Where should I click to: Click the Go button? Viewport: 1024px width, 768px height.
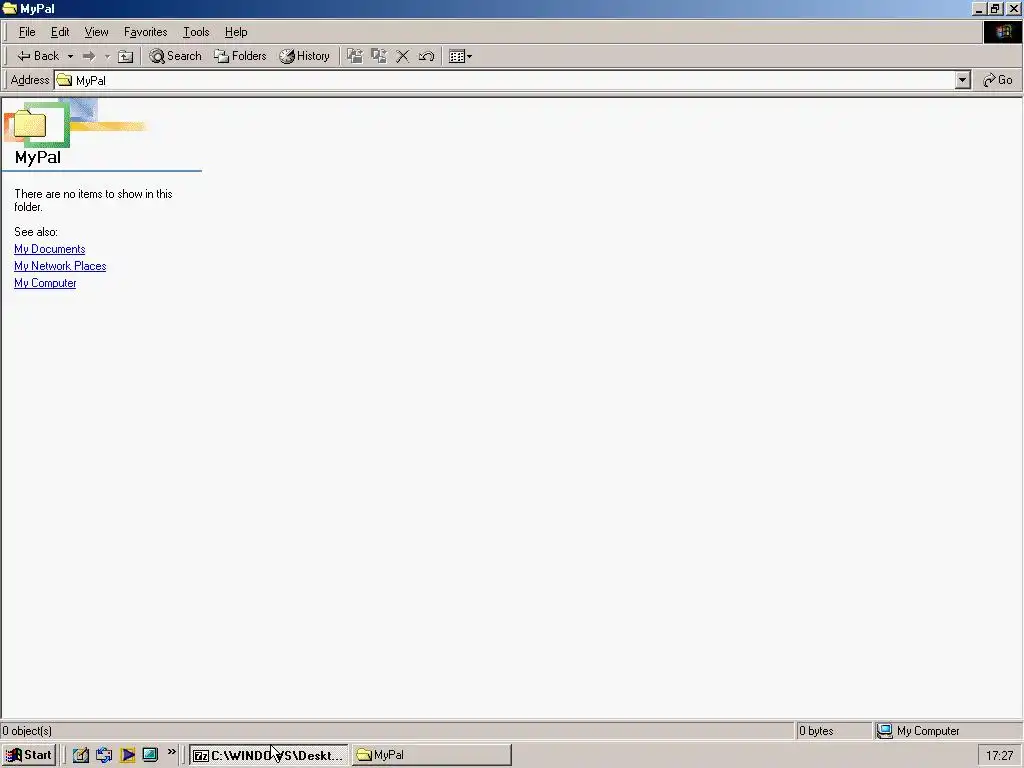click(x=998, y=80)
